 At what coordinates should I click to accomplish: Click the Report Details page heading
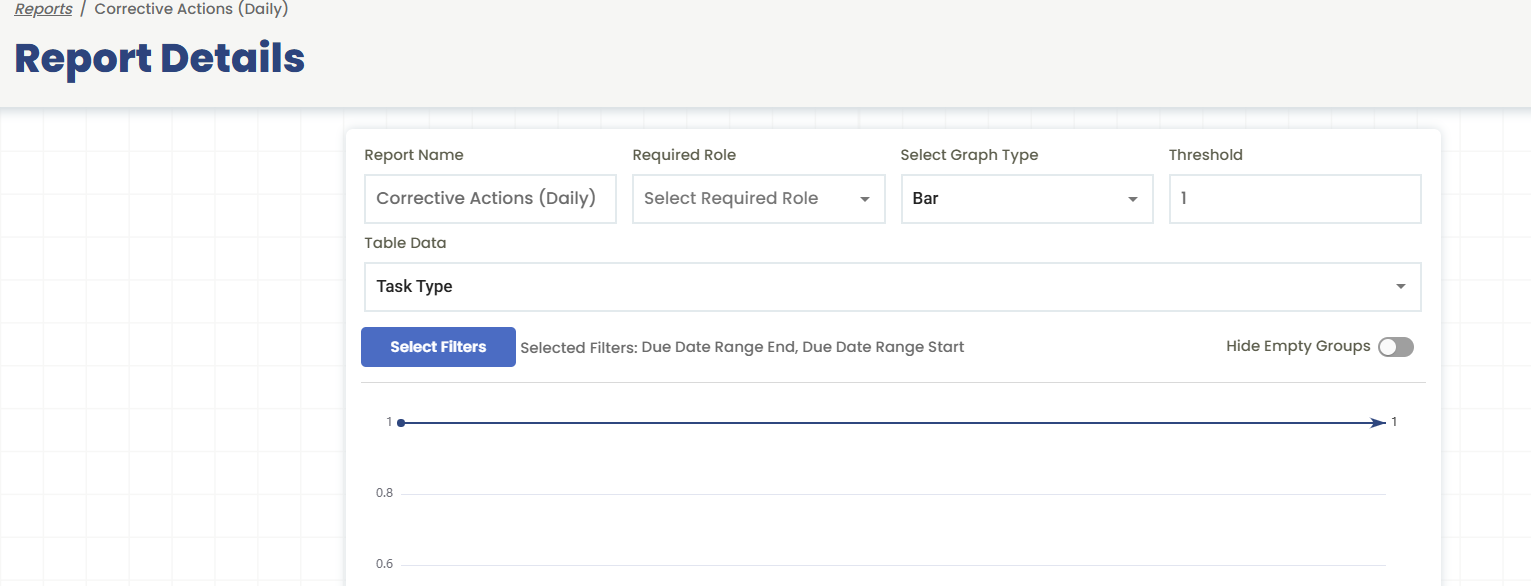160,59
